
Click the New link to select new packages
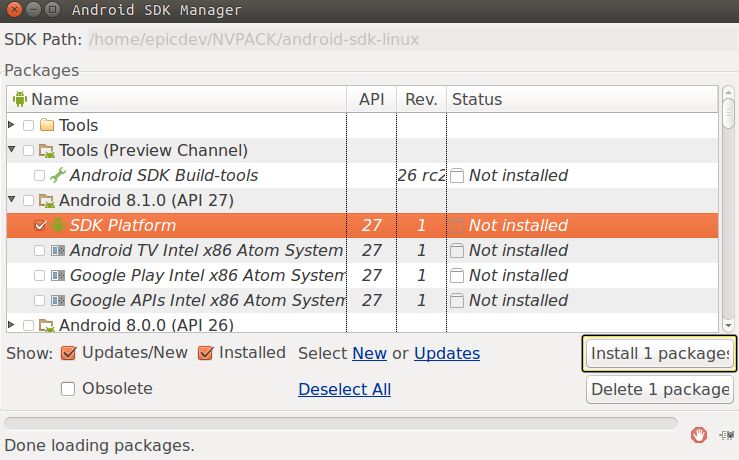click(x=370, y=353)
